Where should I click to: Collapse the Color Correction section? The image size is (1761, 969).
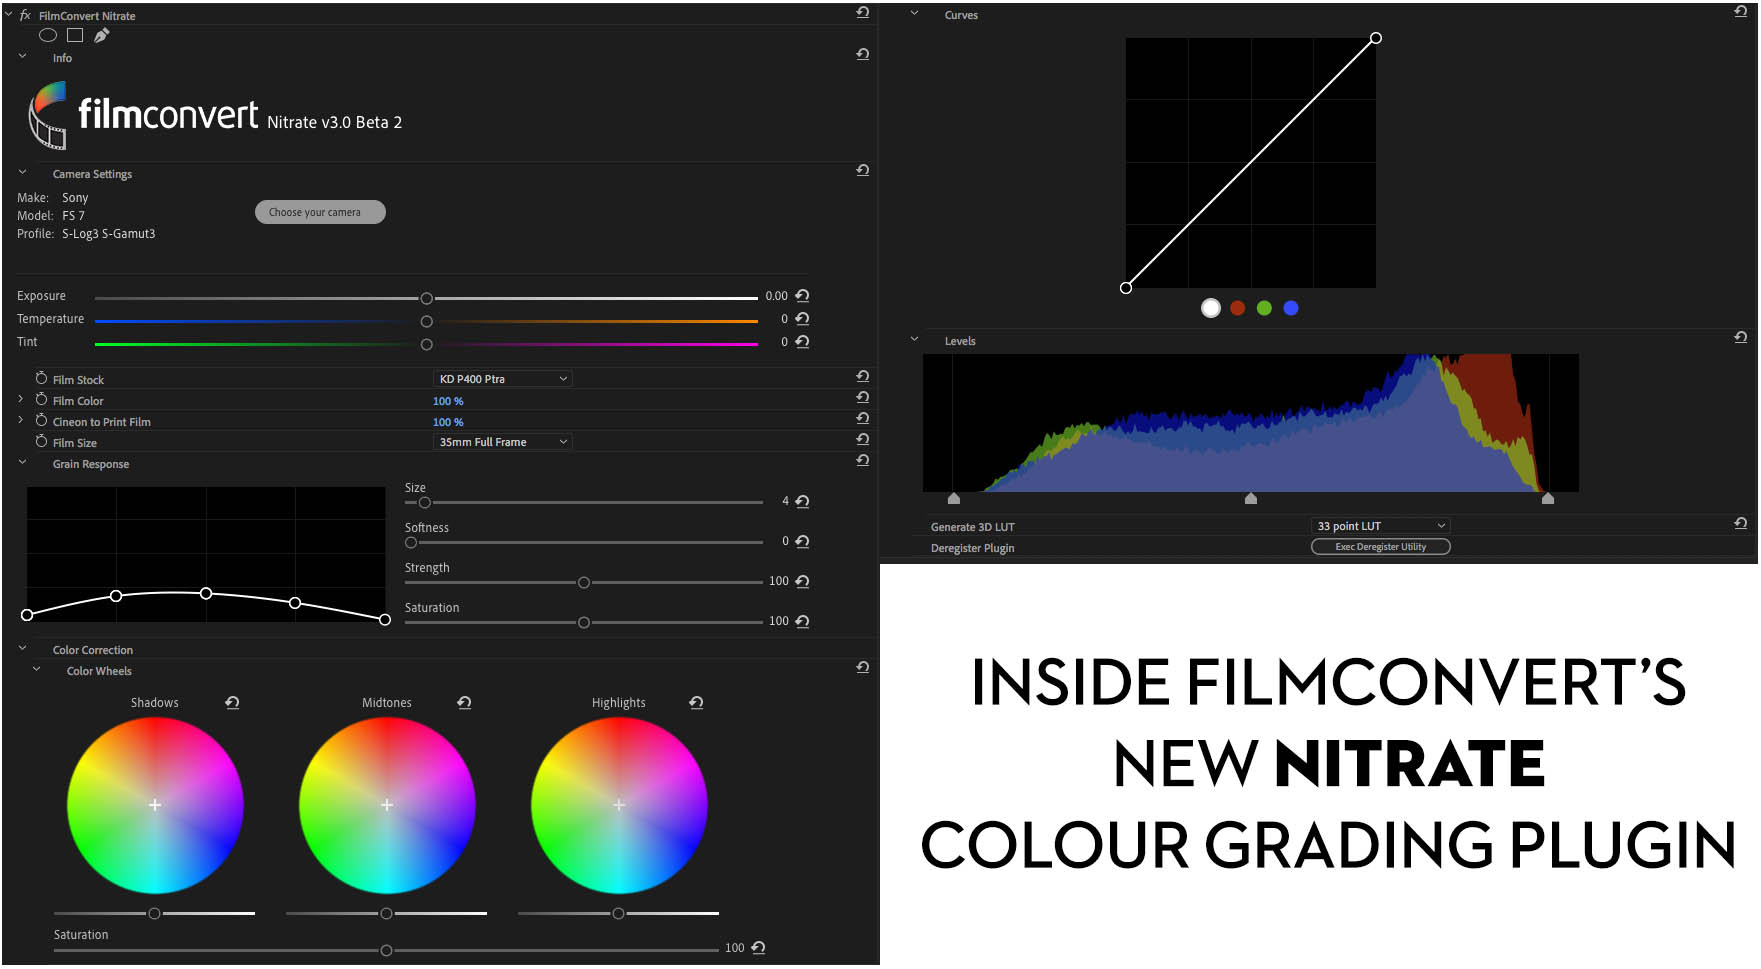pyautogui.click(x=22, y=648)
